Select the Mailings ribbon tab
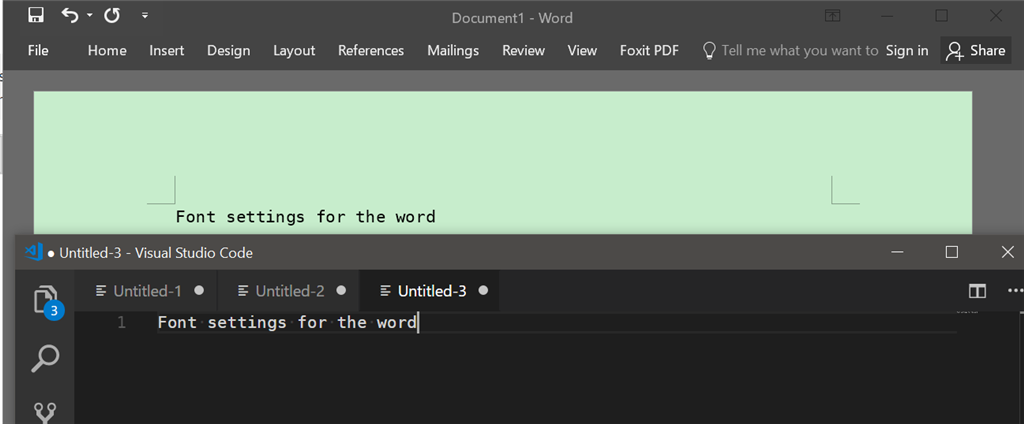Screen dimensions: 1024x424 point(453,50)
